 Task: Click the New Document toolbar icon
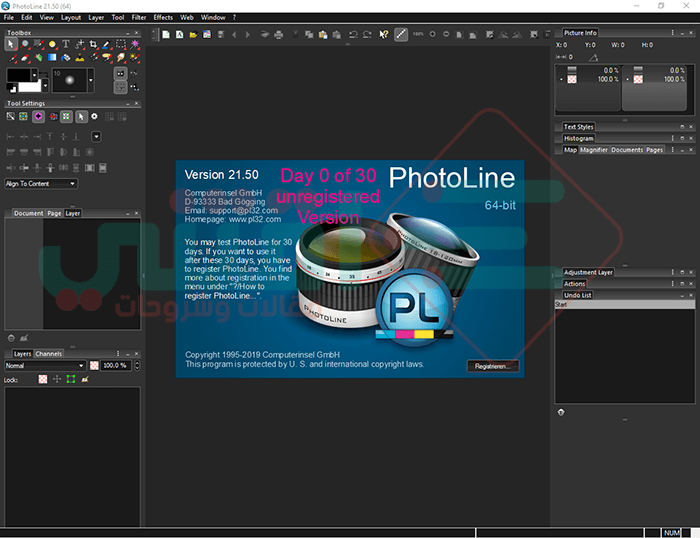[166, 34]
